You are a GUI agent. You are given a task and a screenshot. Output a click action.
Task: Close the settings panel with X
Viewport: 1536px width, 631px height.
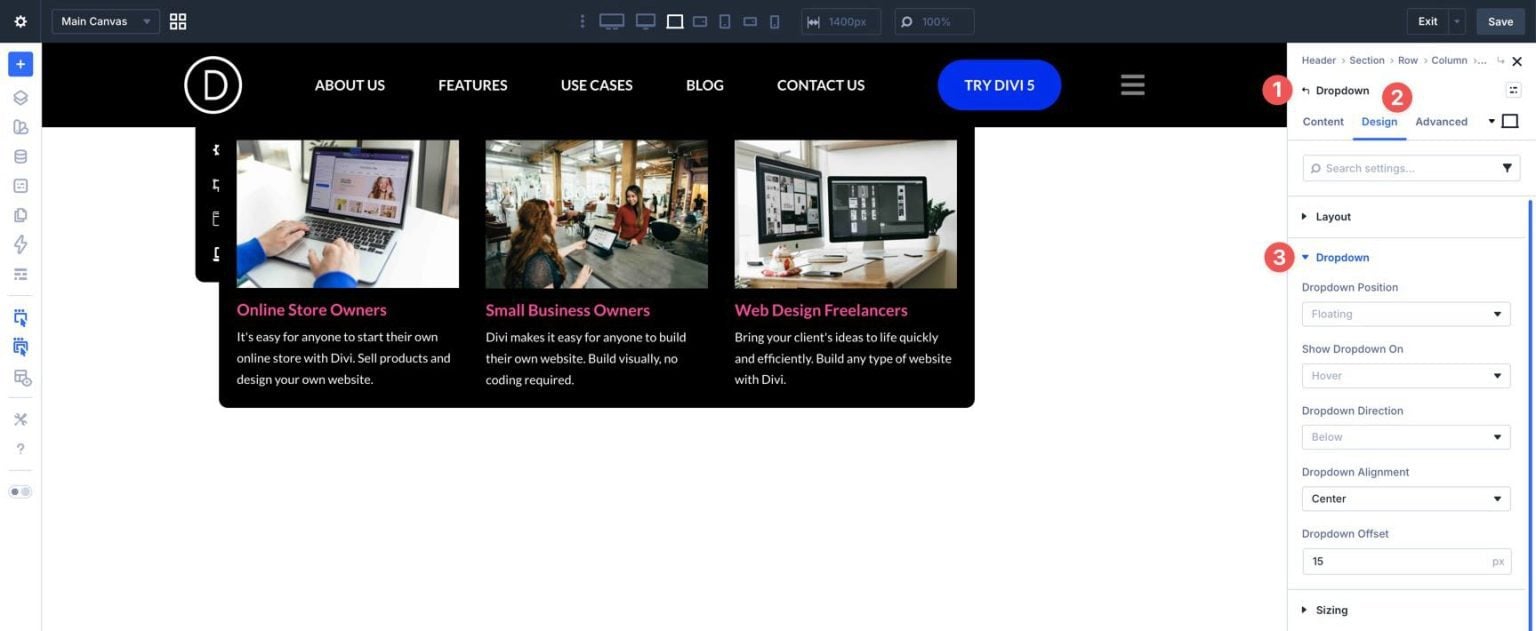[1517, 61]
